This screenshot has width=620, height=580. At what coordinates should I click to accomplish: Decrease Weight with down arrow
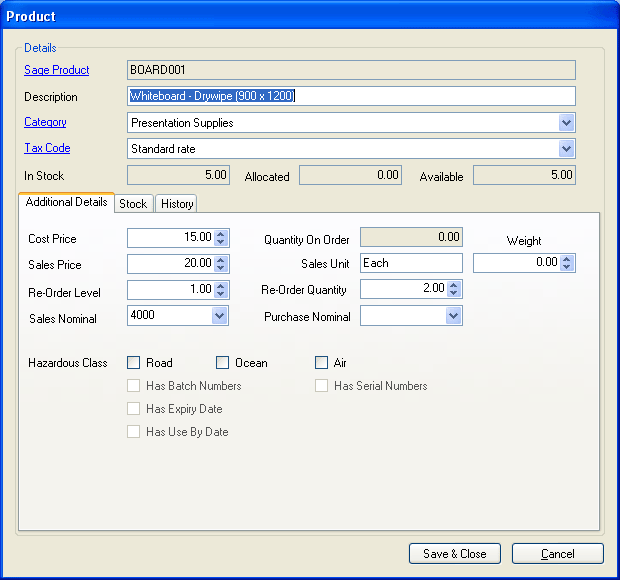tap(567, 267)
